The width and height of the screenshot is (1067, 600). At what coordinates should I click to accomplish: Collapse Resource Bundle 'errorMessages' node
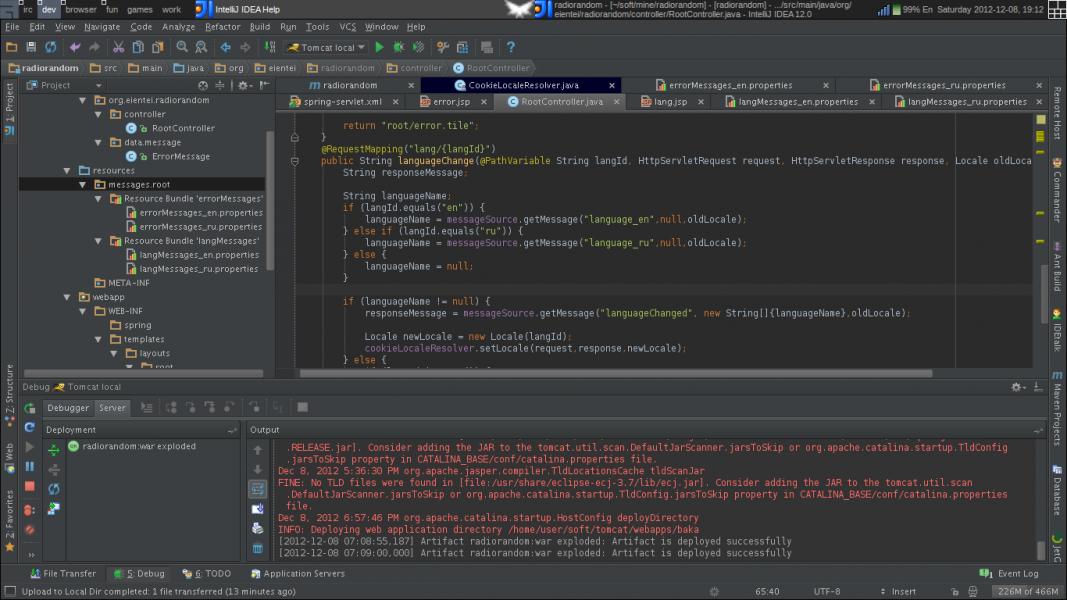click(x=98, y=199)
